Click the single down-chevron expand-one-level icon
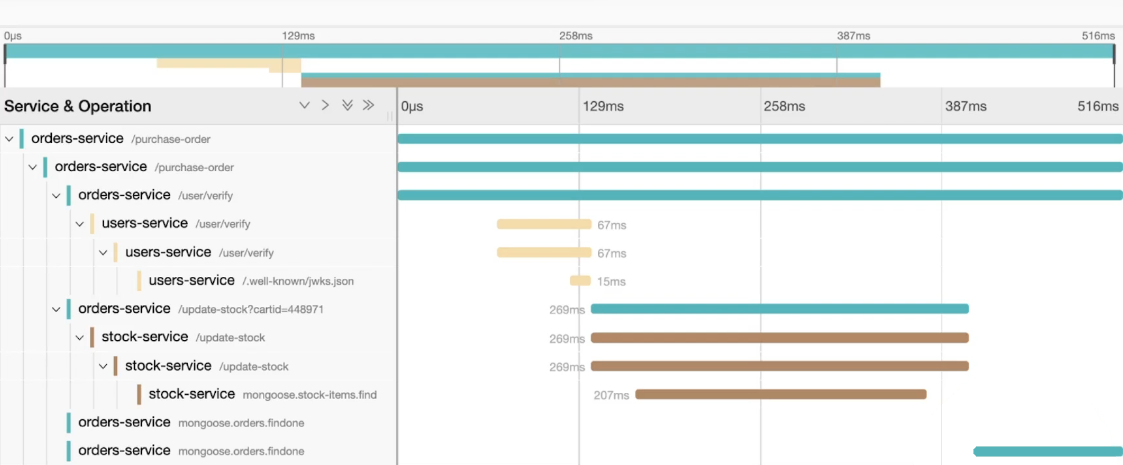1123x465 pixels. click(305, 106)
